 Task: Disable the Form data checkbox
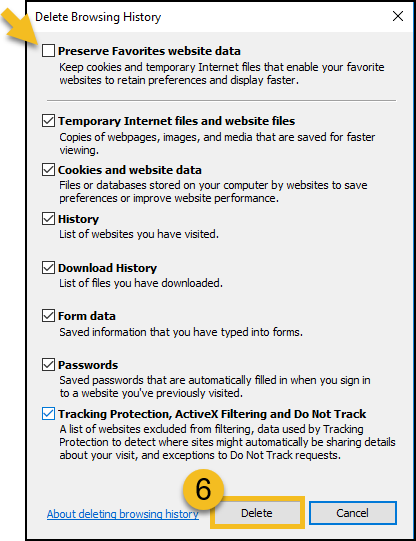point(48,316)
